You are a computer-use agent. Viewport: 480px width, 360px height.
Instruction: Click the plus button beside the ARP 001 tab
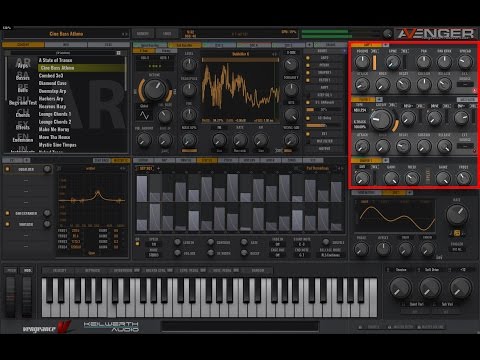pyautogui.click(x=158, y=168)
